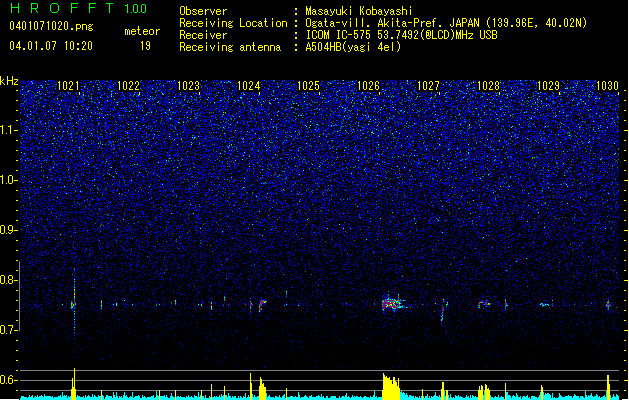Click the 1025 time axis marker
The height and width of the screenshot is (400, 629).
pyautogui.click(x=308, y=85)
